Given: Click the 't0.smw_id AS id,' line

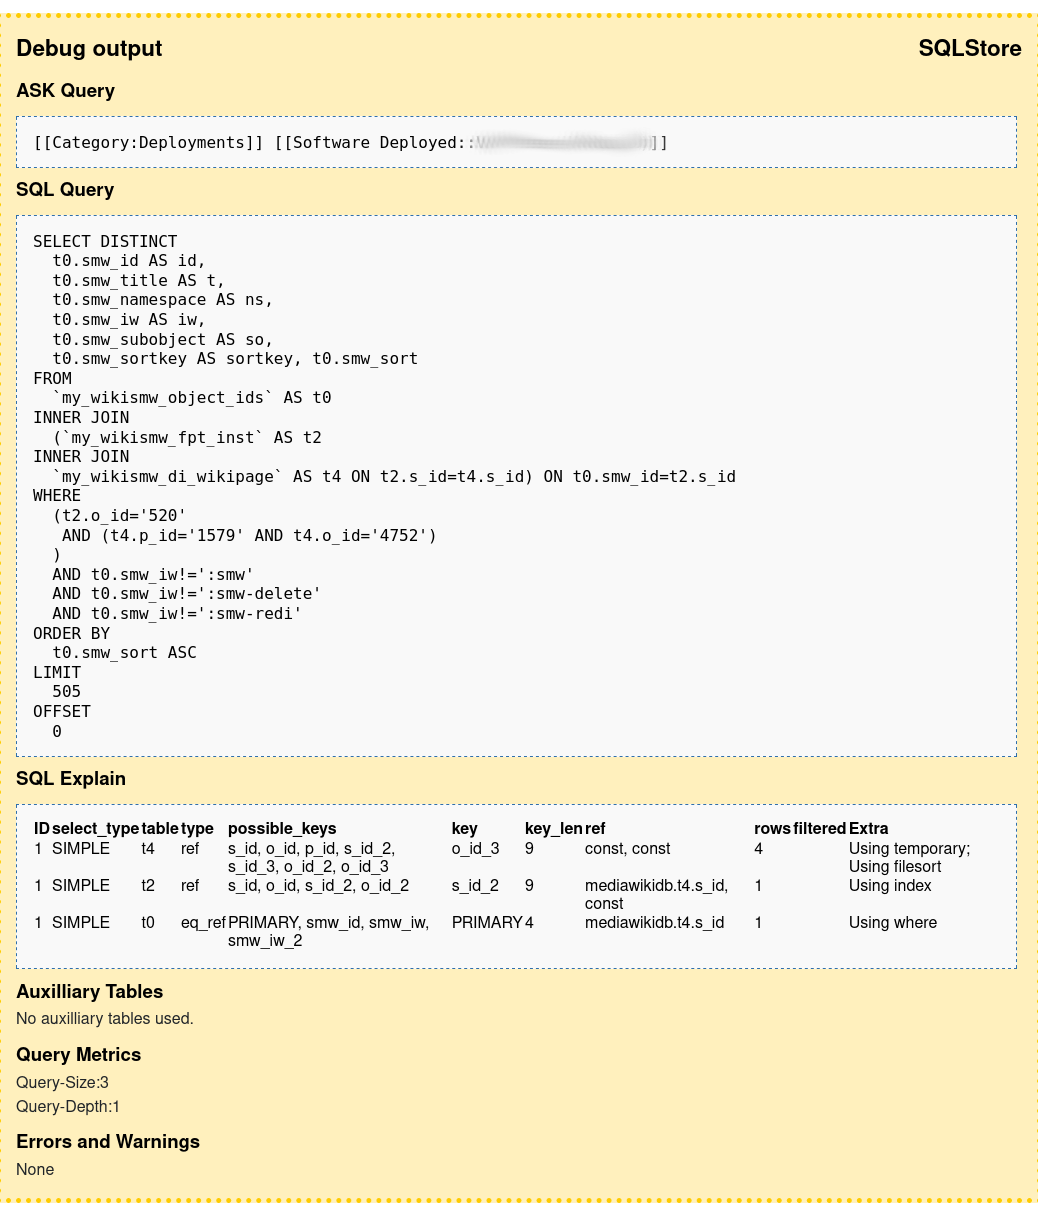Looking at the screenshot, I should click(x=129, y=261).
